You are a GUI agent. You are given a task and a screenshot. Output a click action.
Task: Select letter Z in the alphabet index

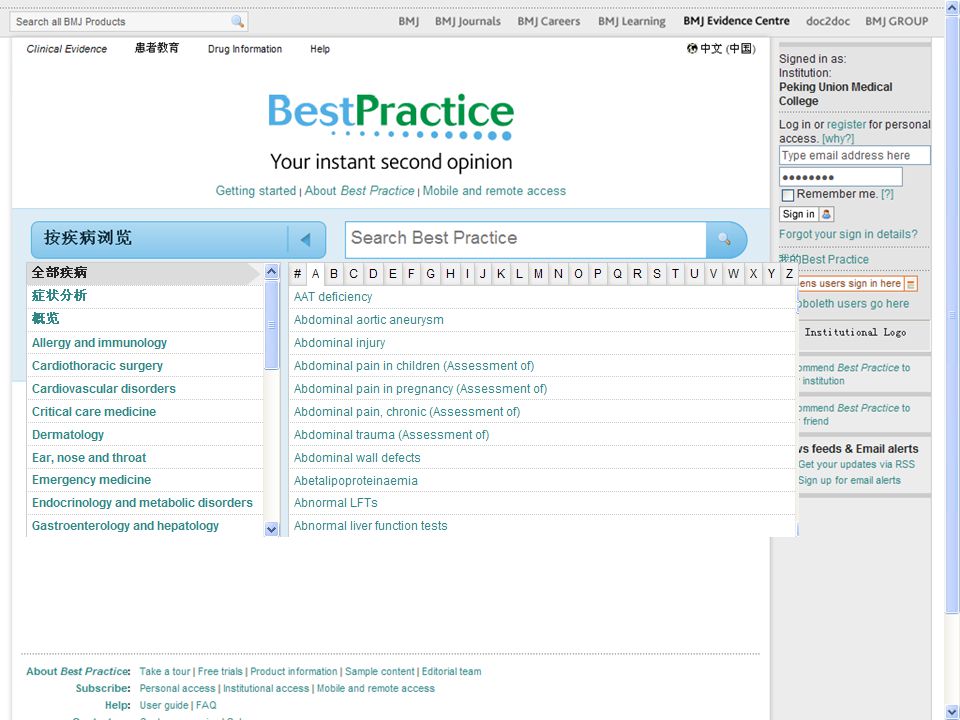pyautogui.click(x=789, y=274)
